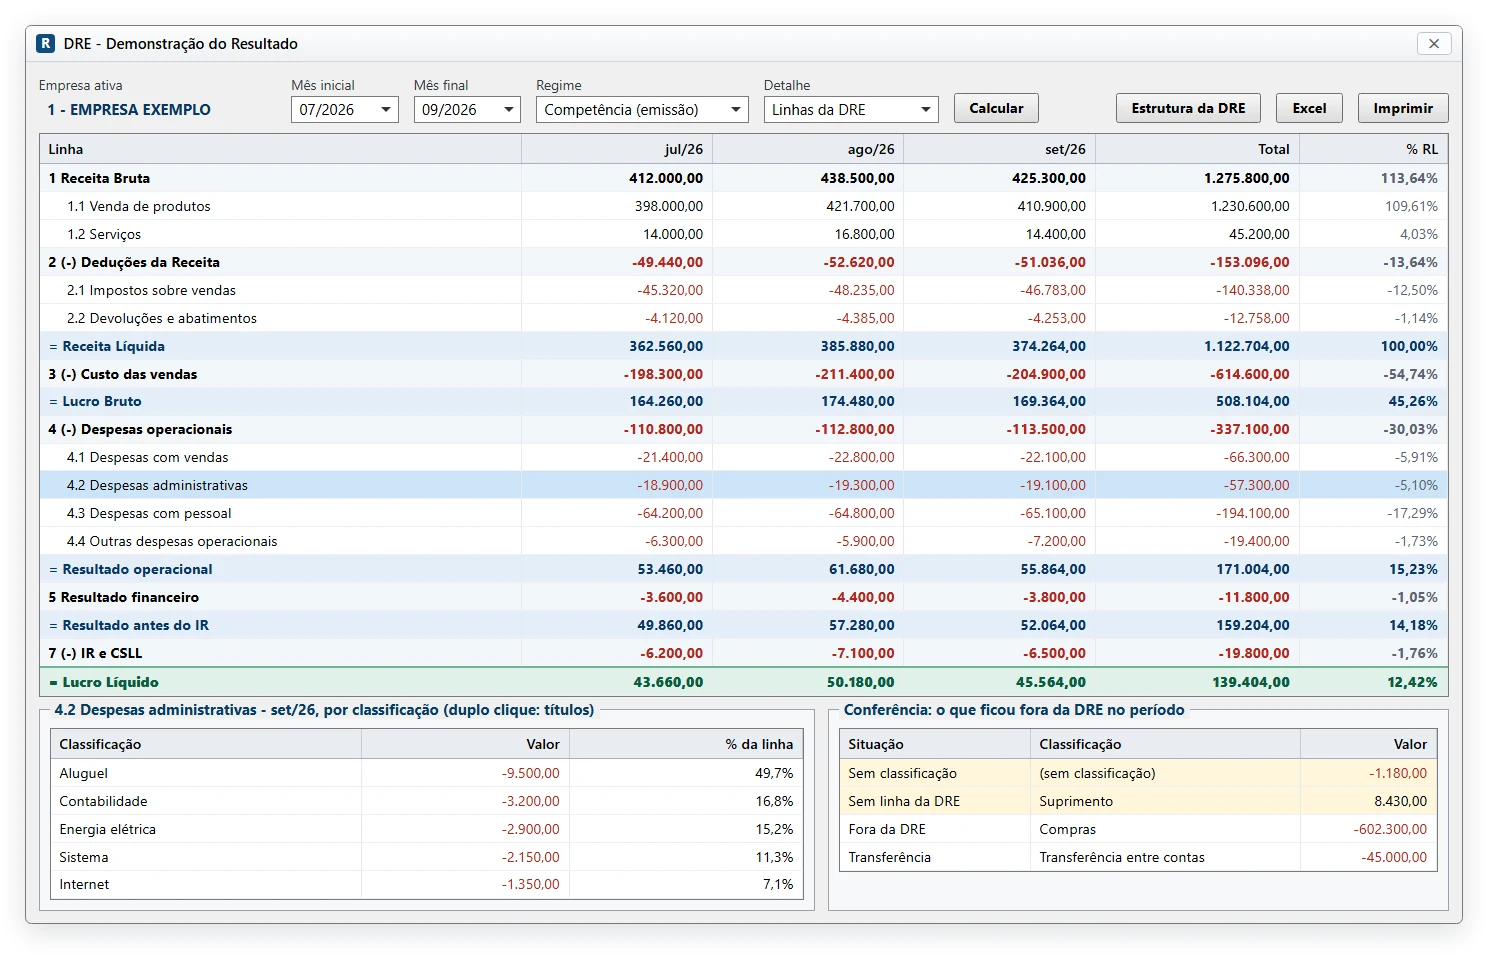Open the Mês final dropdown
The height and width of the screenshot is (975, 1506).
pos(467,110)
